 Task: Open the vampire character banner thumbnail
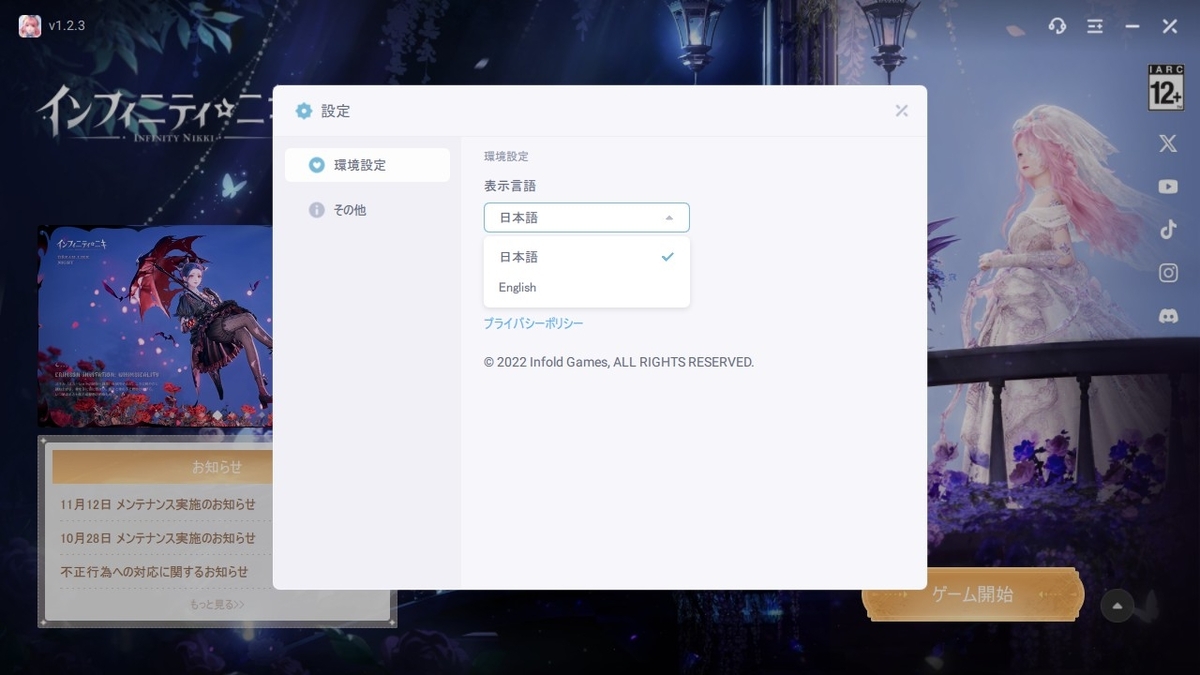(x=156, y=327)
